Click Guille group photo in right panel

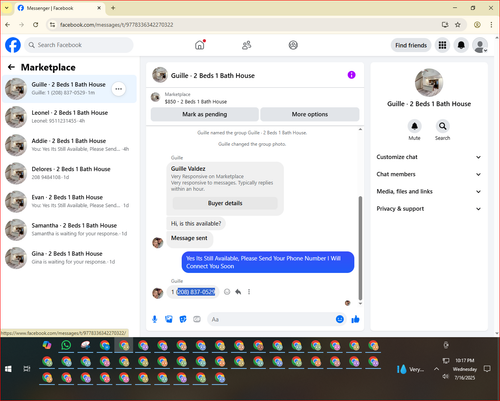(x=429, y=83)
